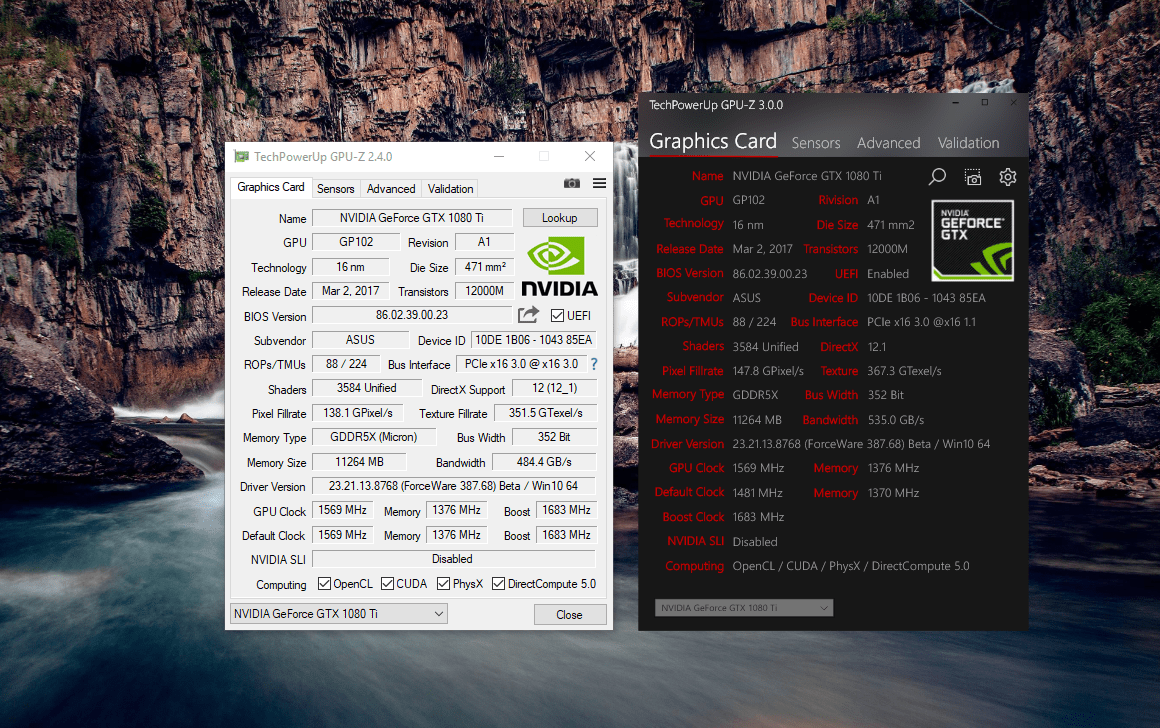Click the Release Date Mar 2, 2017 field in GPU-Z 2.4.0

[351, 291]
